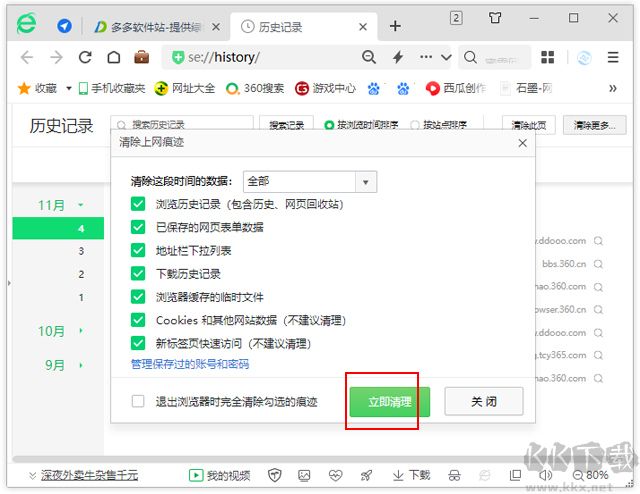Open 西瓜创作 bookmark

coord(456,88)
